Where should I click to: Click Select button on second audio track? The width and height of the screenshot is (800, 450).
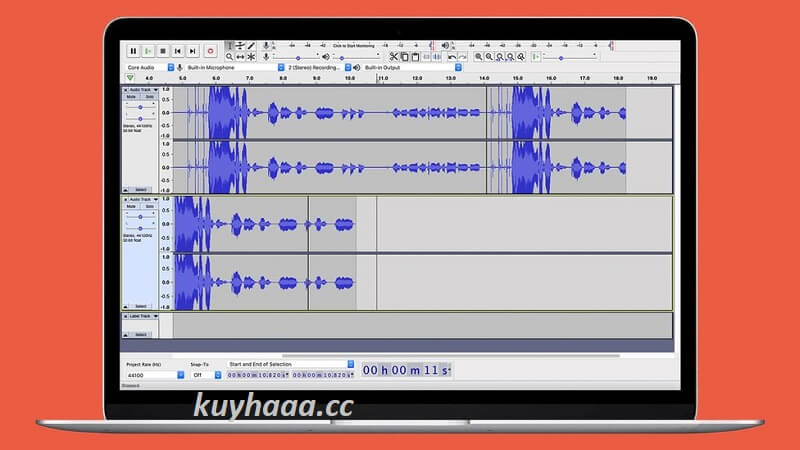point(141,307)
